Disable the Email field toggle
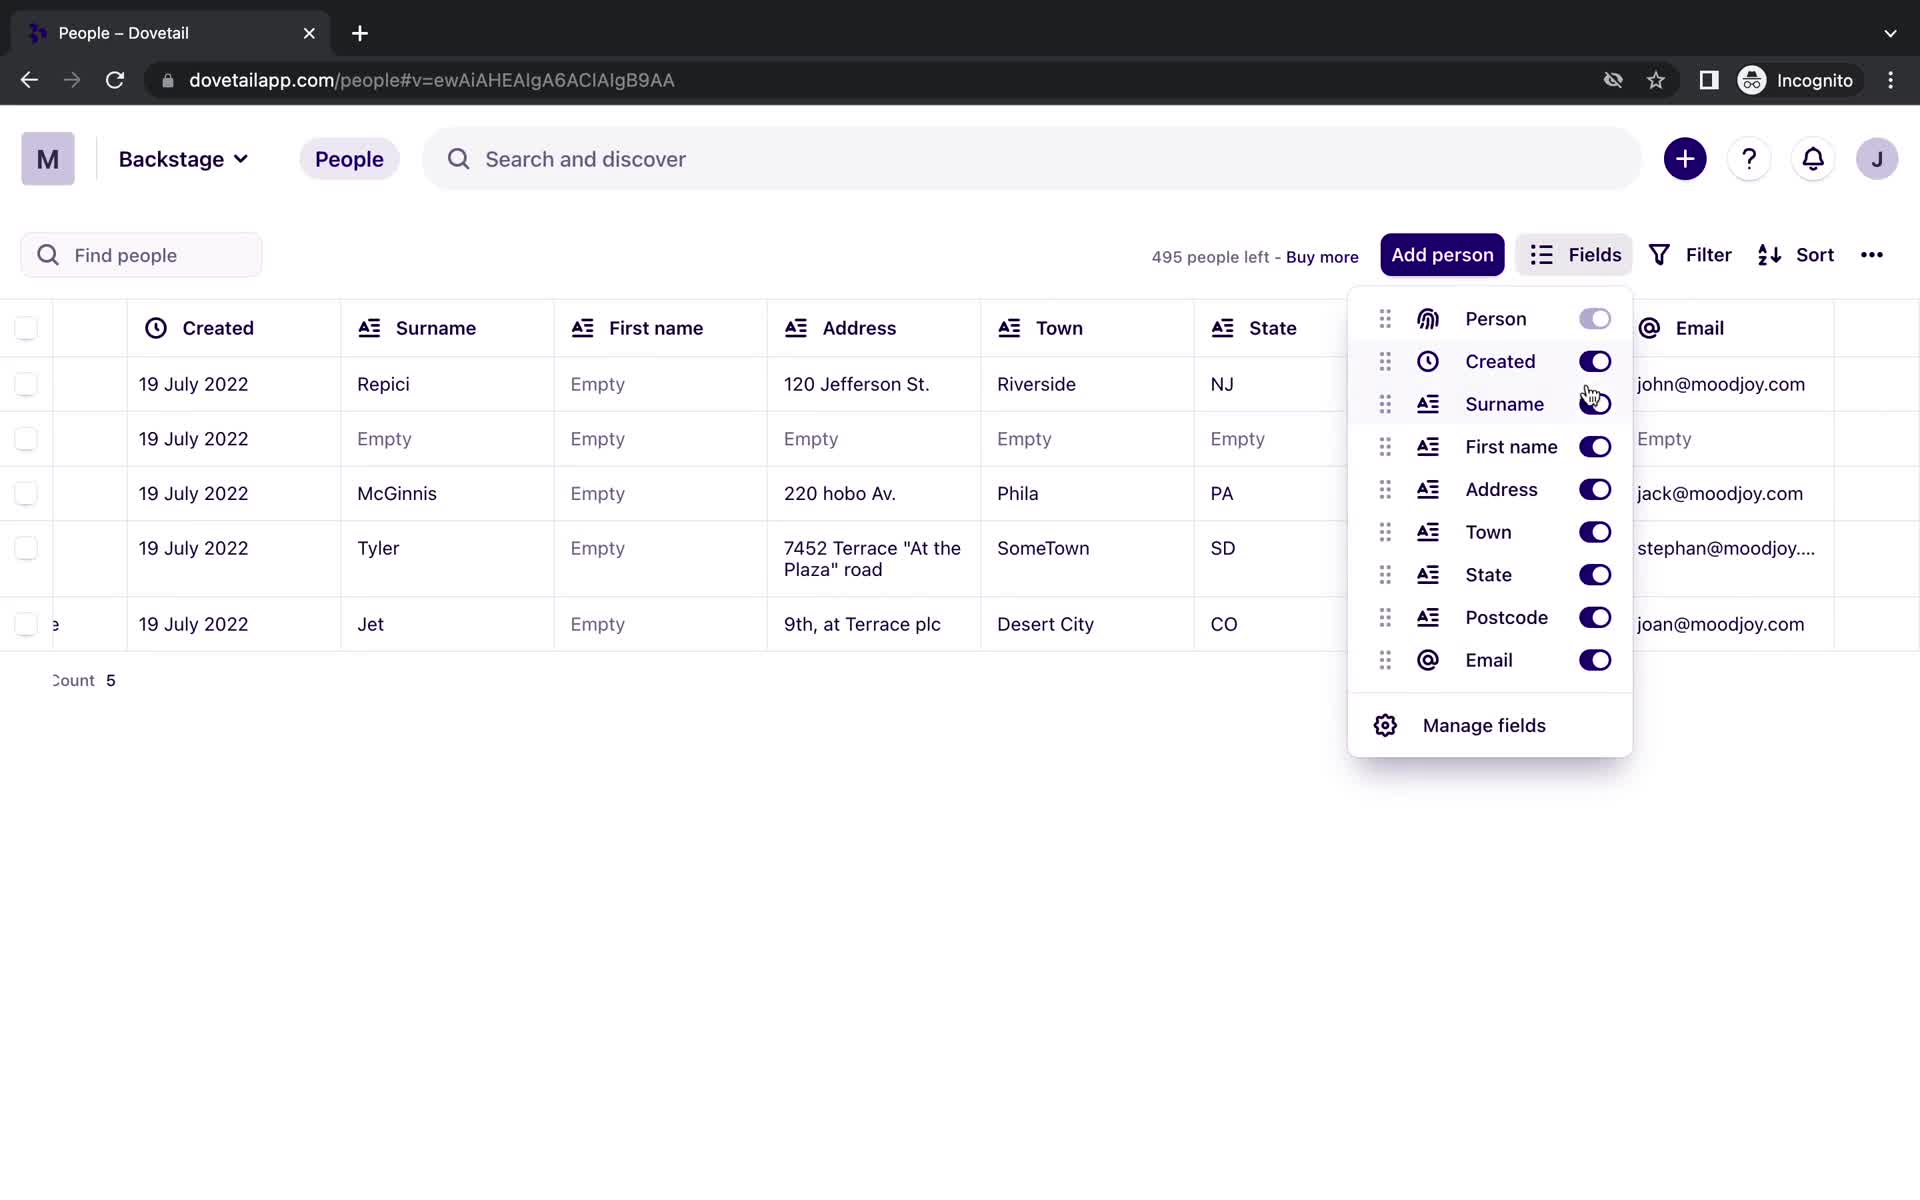 (x=1594, y=659)
